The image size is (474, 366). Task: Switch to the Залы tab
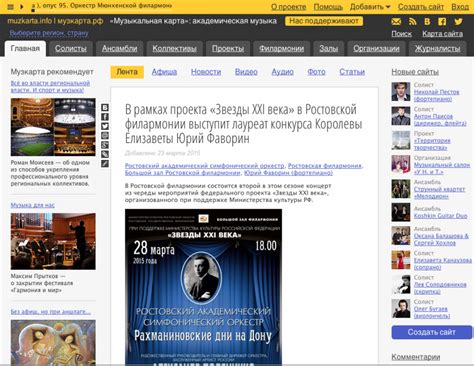(329, 49)
